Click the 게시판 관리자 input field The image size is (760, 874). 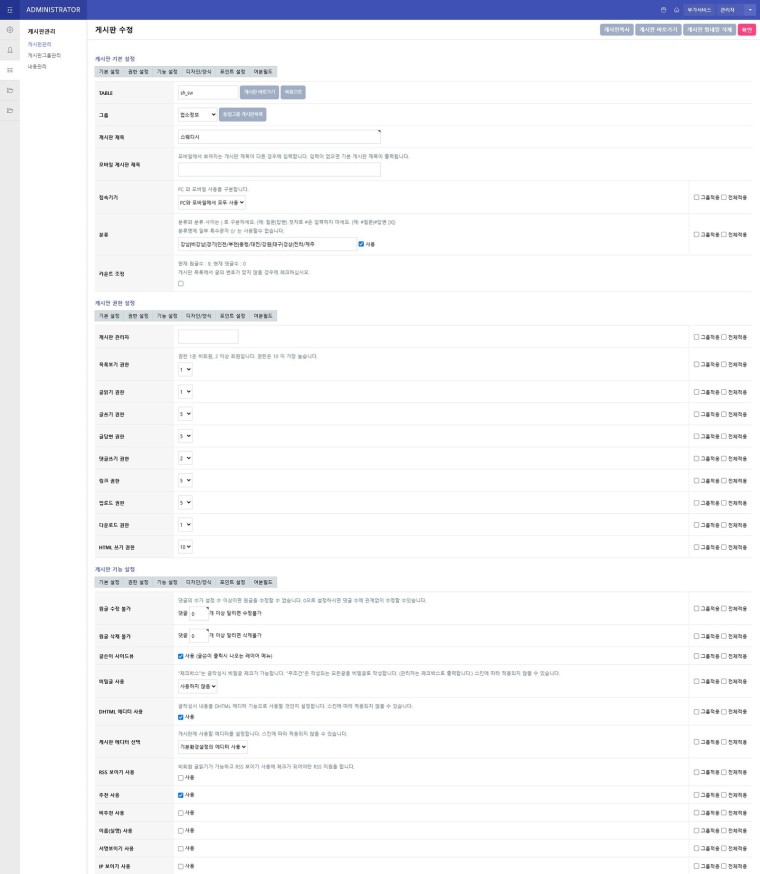(x=208, y=337)
